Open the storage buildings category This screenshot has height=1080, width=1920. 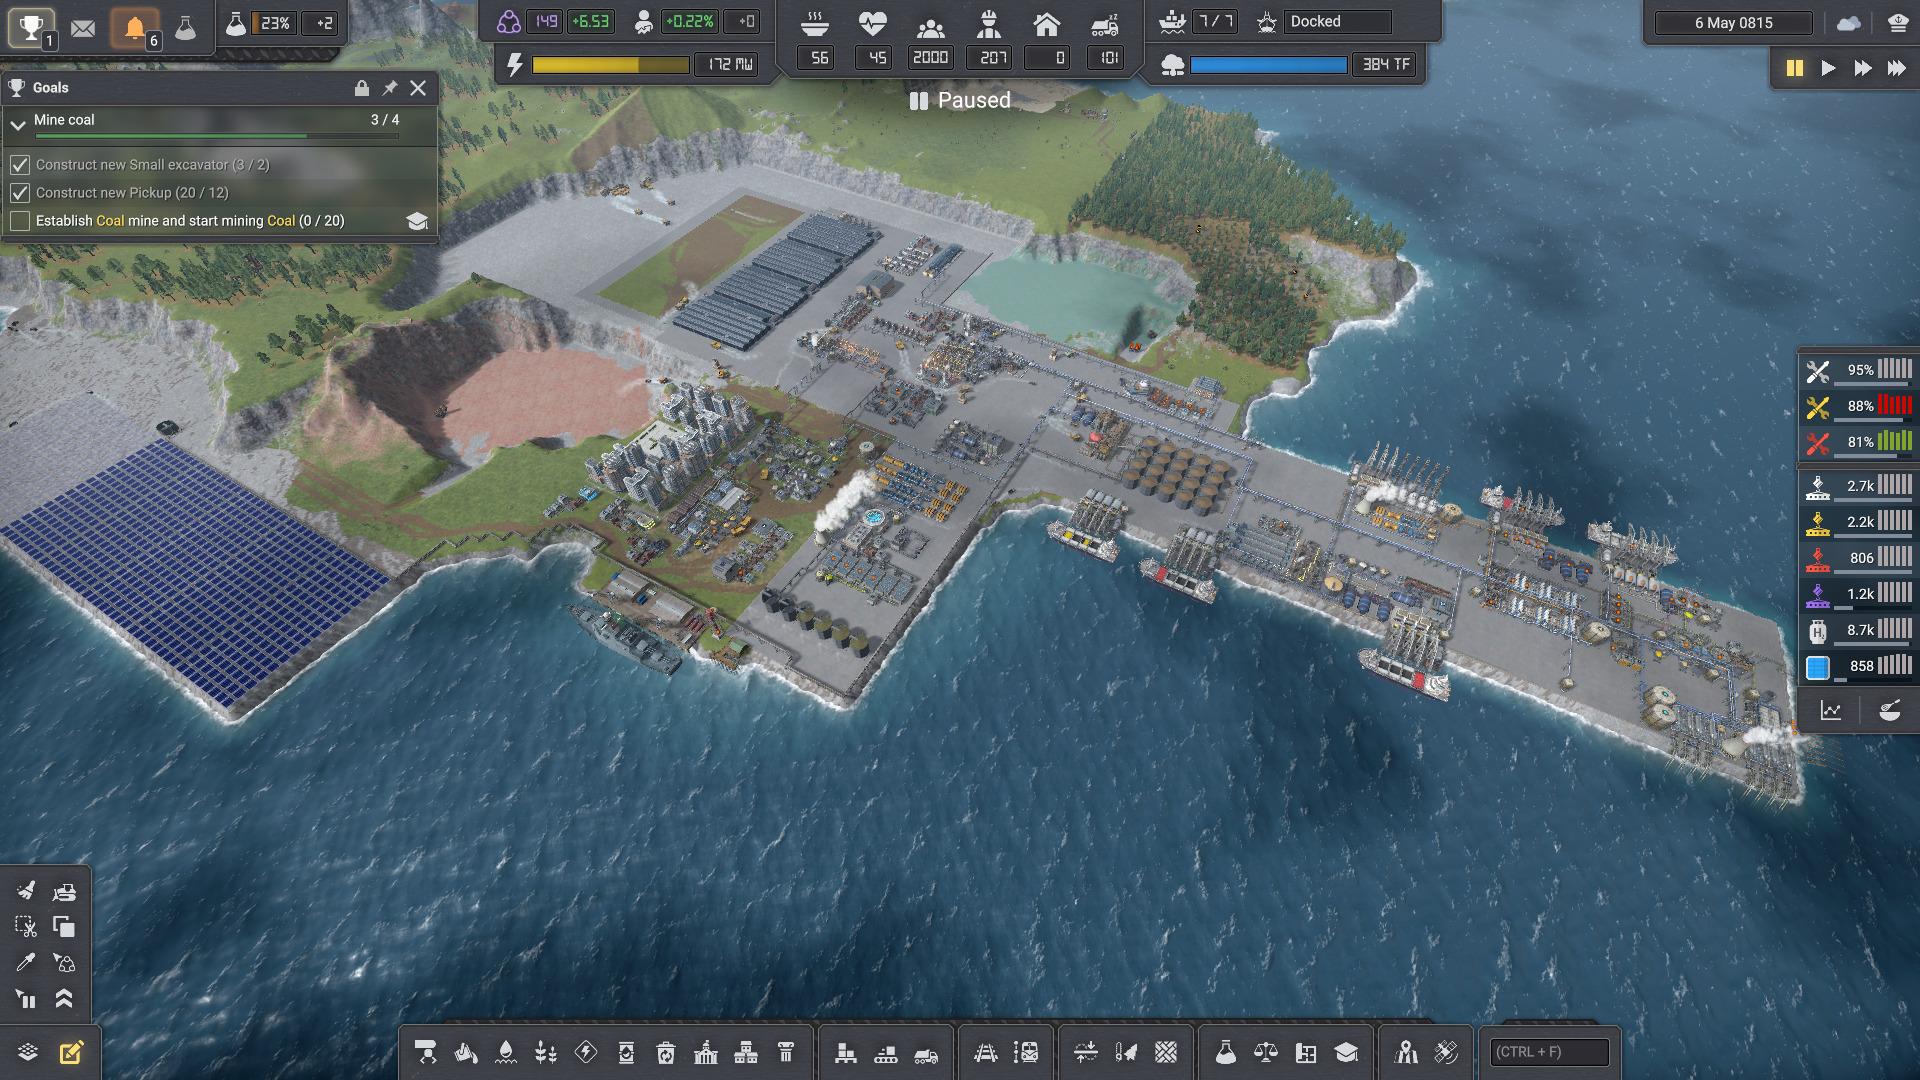point(846,1052)
